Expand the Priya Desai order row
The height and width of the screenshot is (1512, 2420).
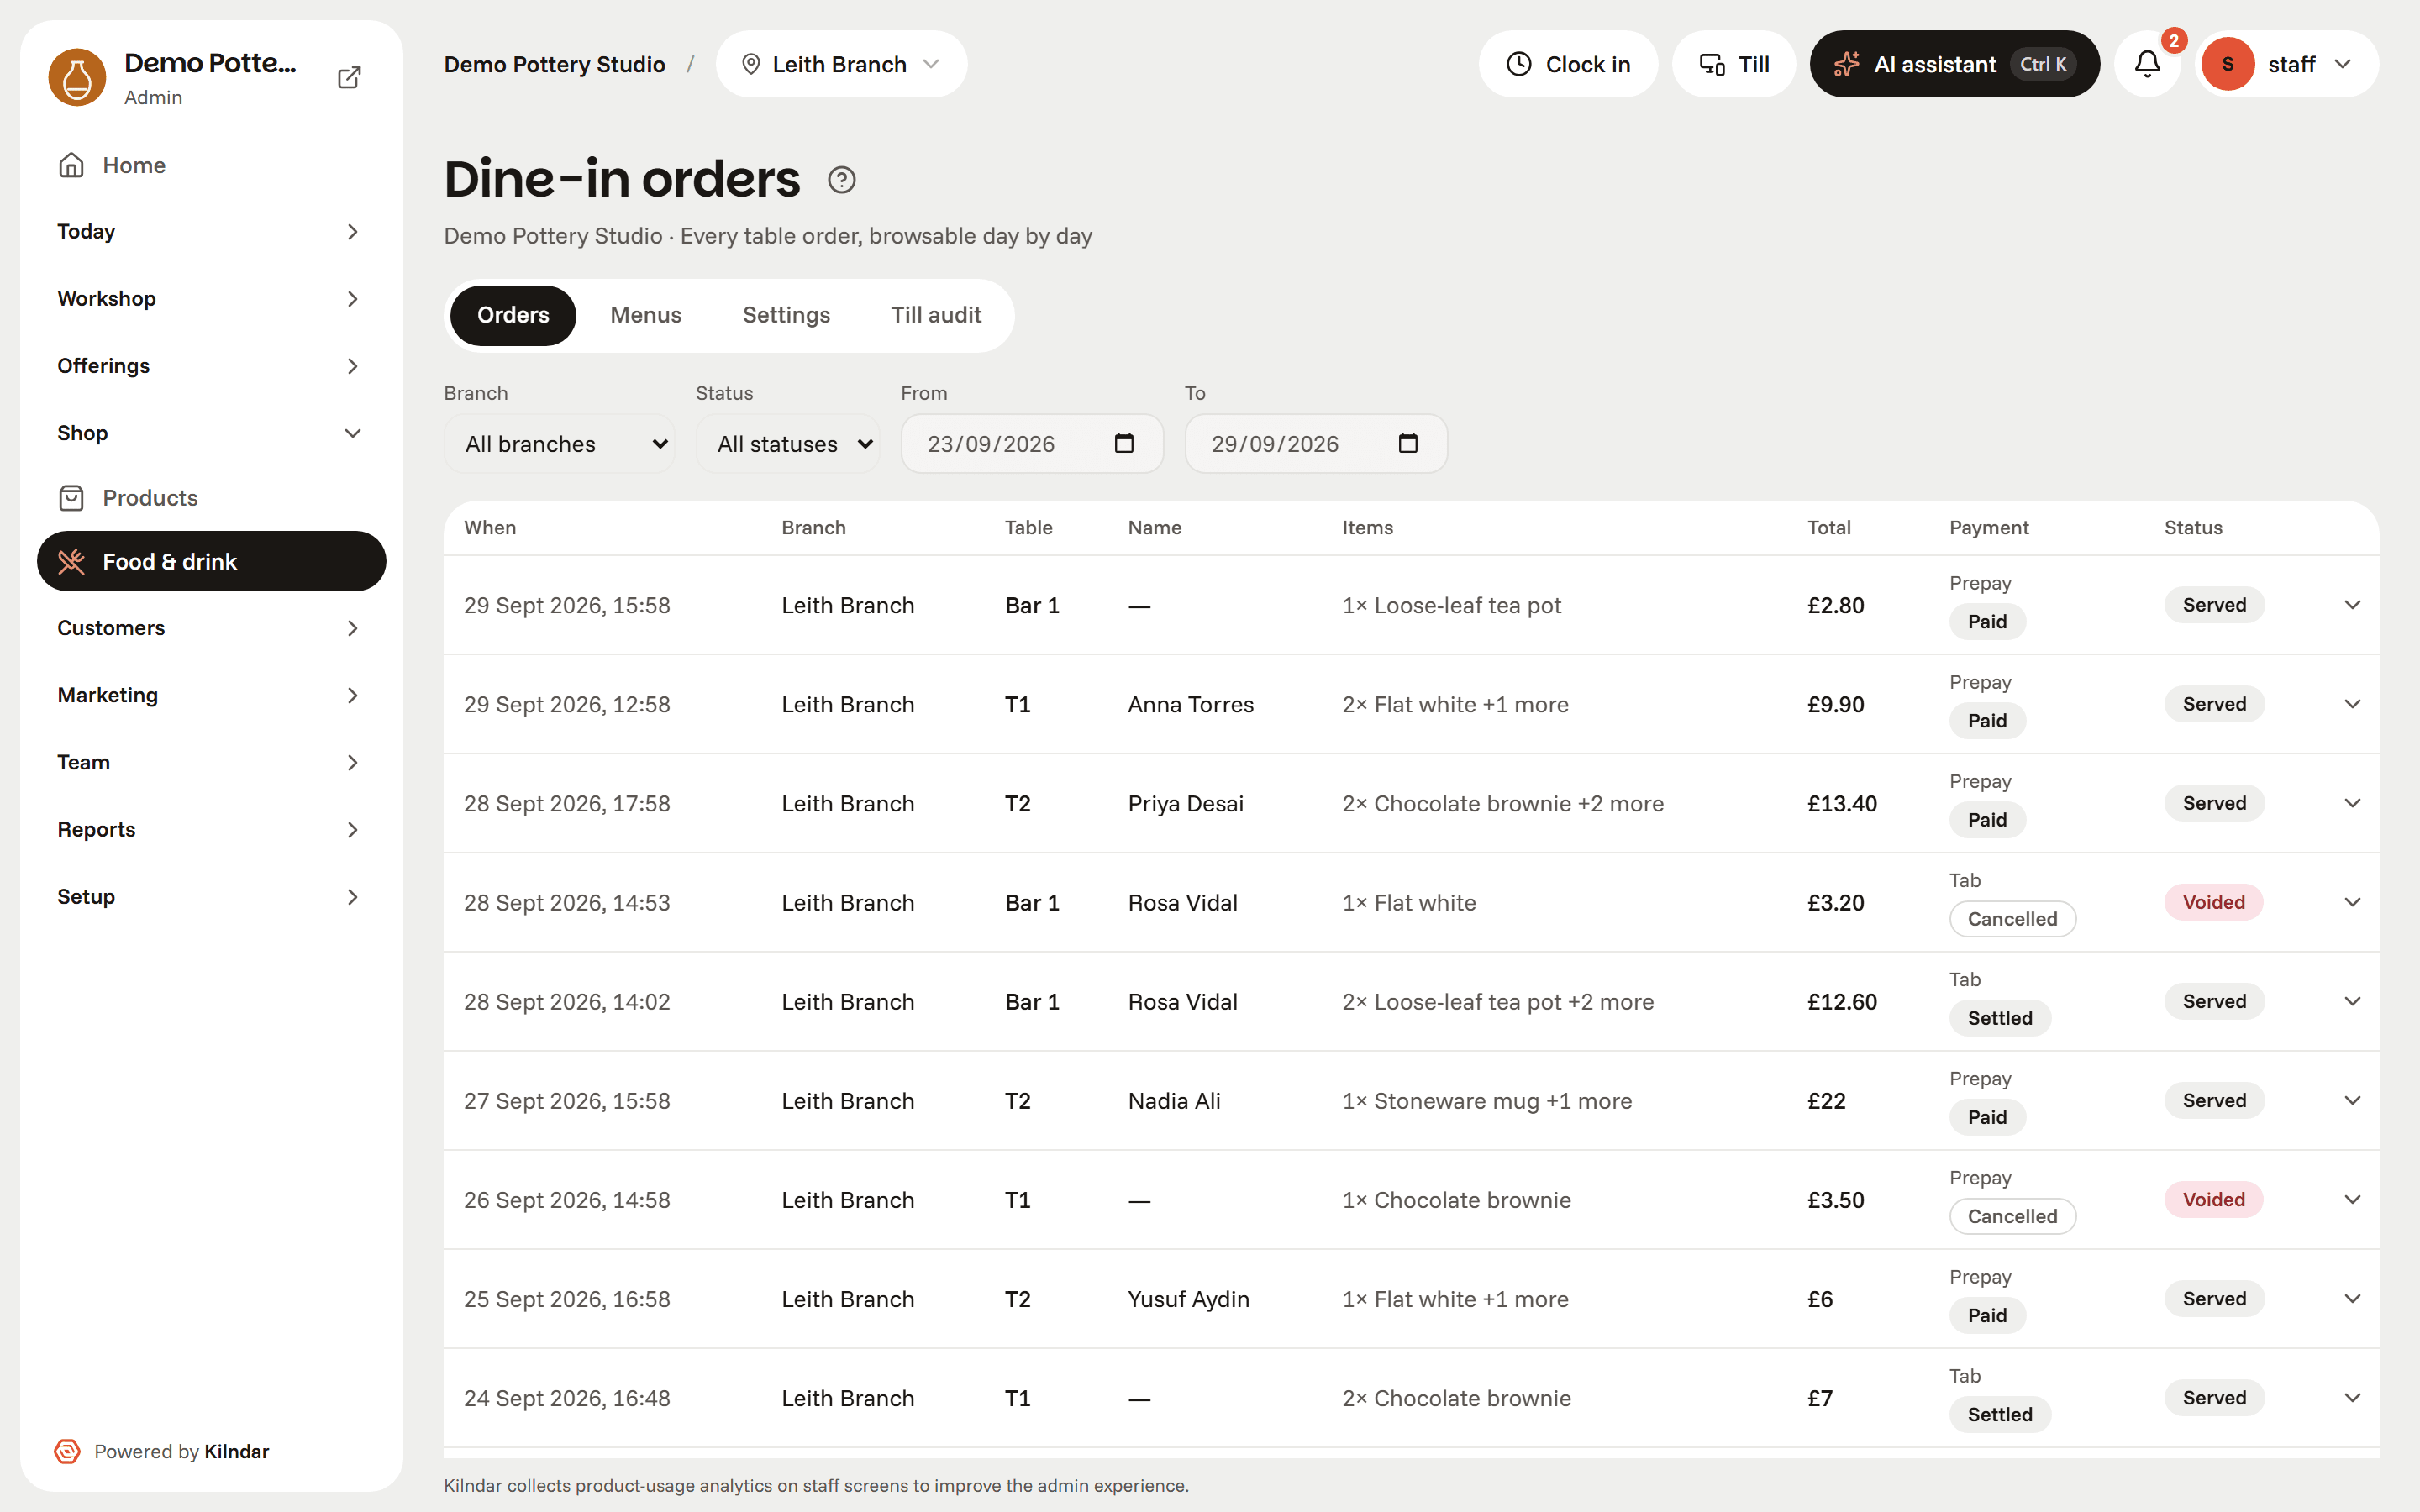(2353, 803)
